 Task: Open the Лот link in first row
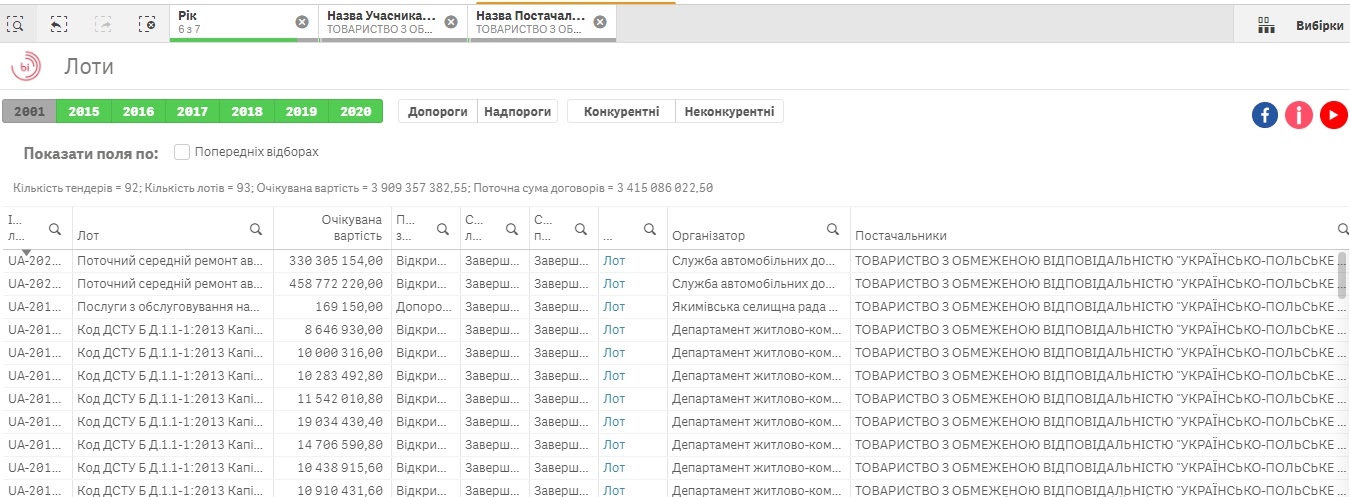(613, 261)
